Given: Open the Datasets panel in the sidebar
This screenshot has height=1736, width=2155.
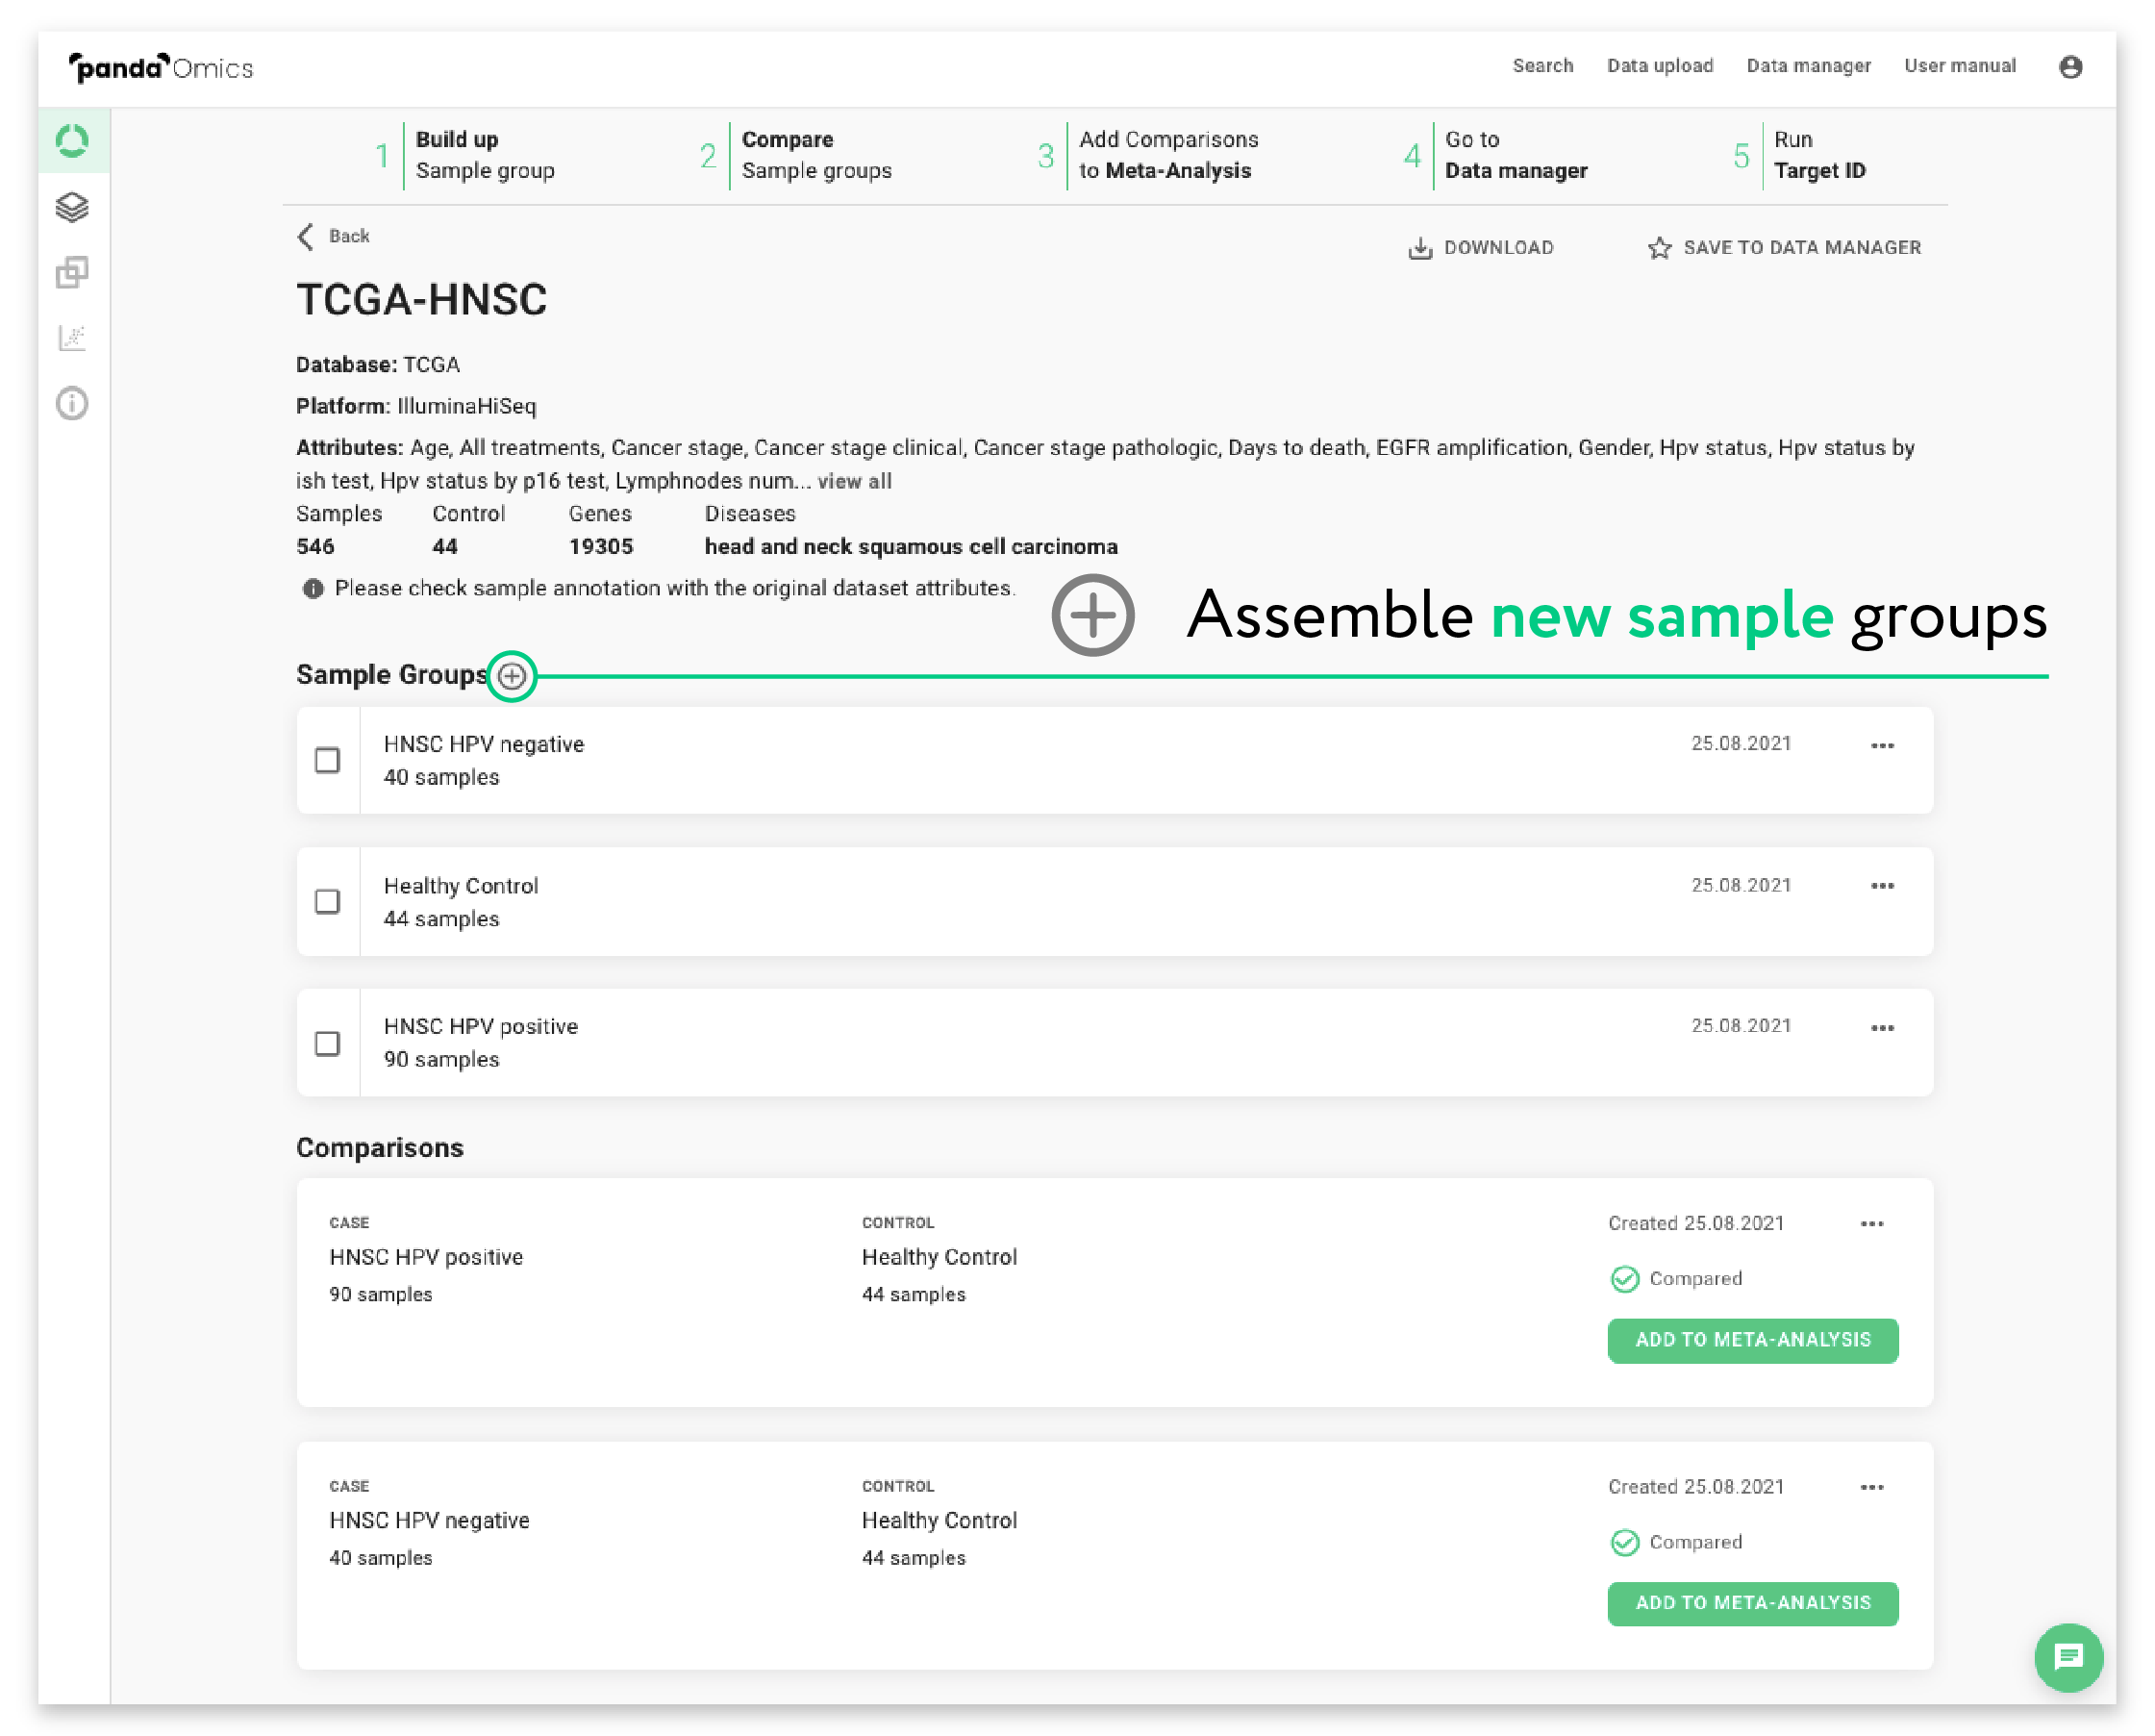Looking at the screenshot, I should (71, 140).
